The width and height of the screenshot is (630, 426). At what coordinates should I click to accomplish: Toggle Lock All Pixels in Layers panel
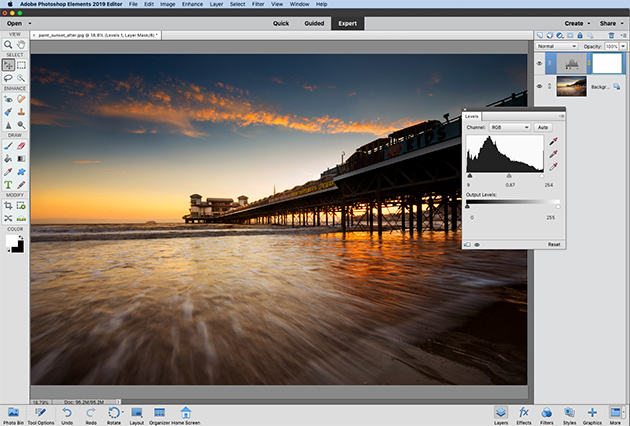coord(580,35)
